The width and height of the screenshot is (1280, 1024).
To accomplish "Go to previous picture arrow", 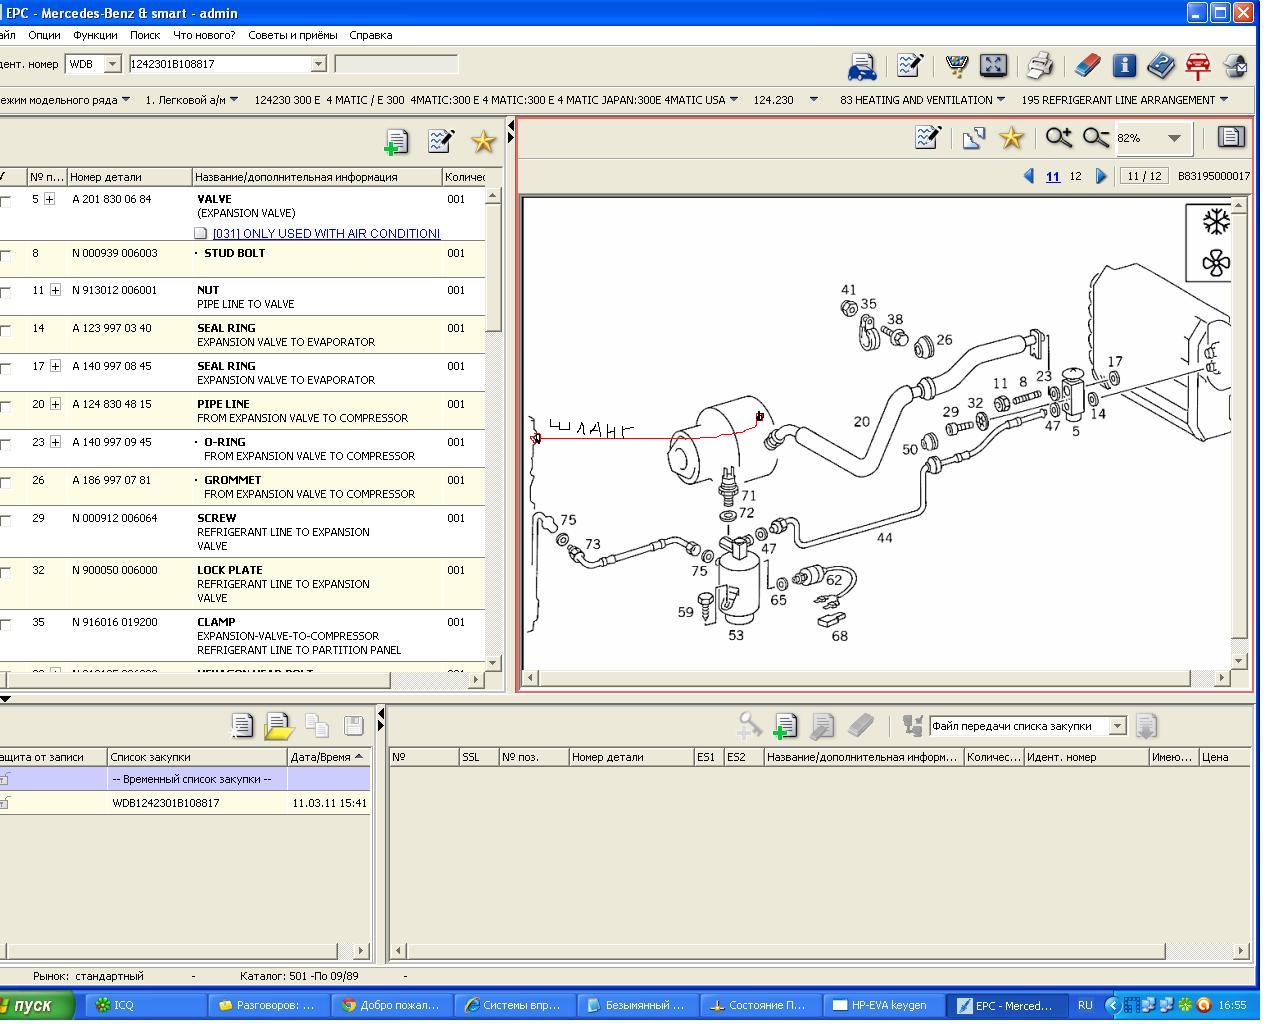I will click(x=1028, y=176).
